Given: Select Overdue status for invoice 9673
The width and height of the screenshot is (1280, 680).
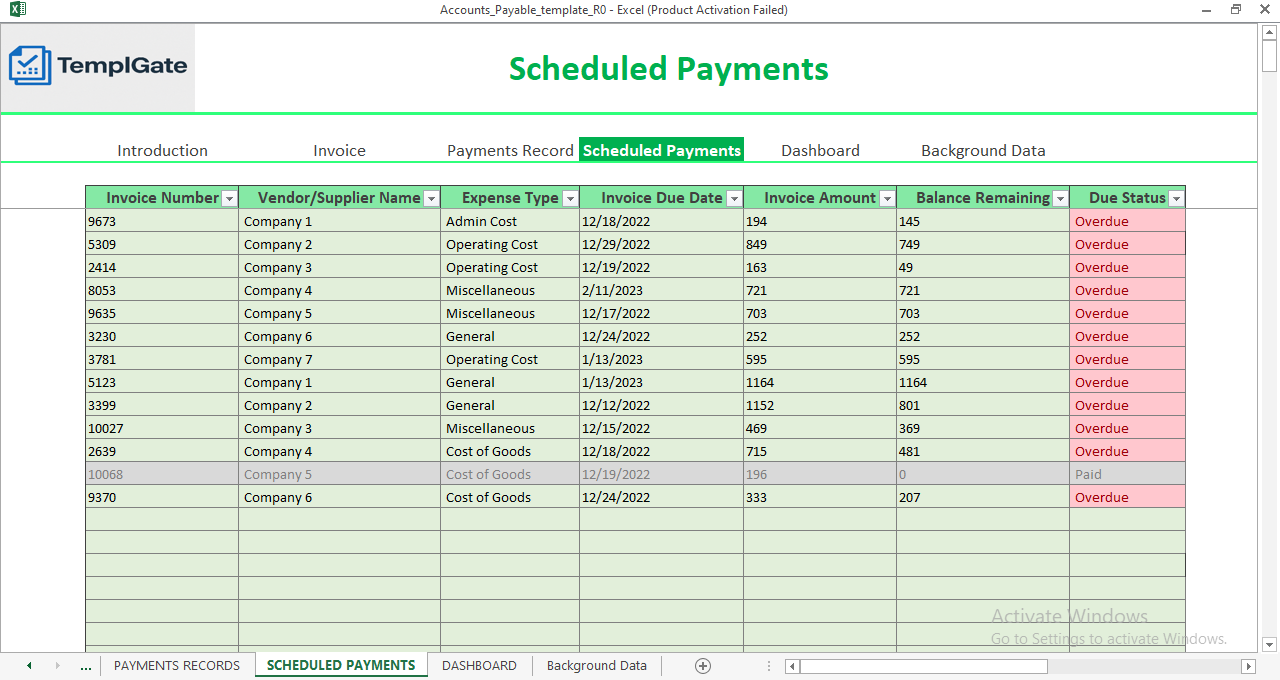Looking at the screenshot, I should 1128,221.
